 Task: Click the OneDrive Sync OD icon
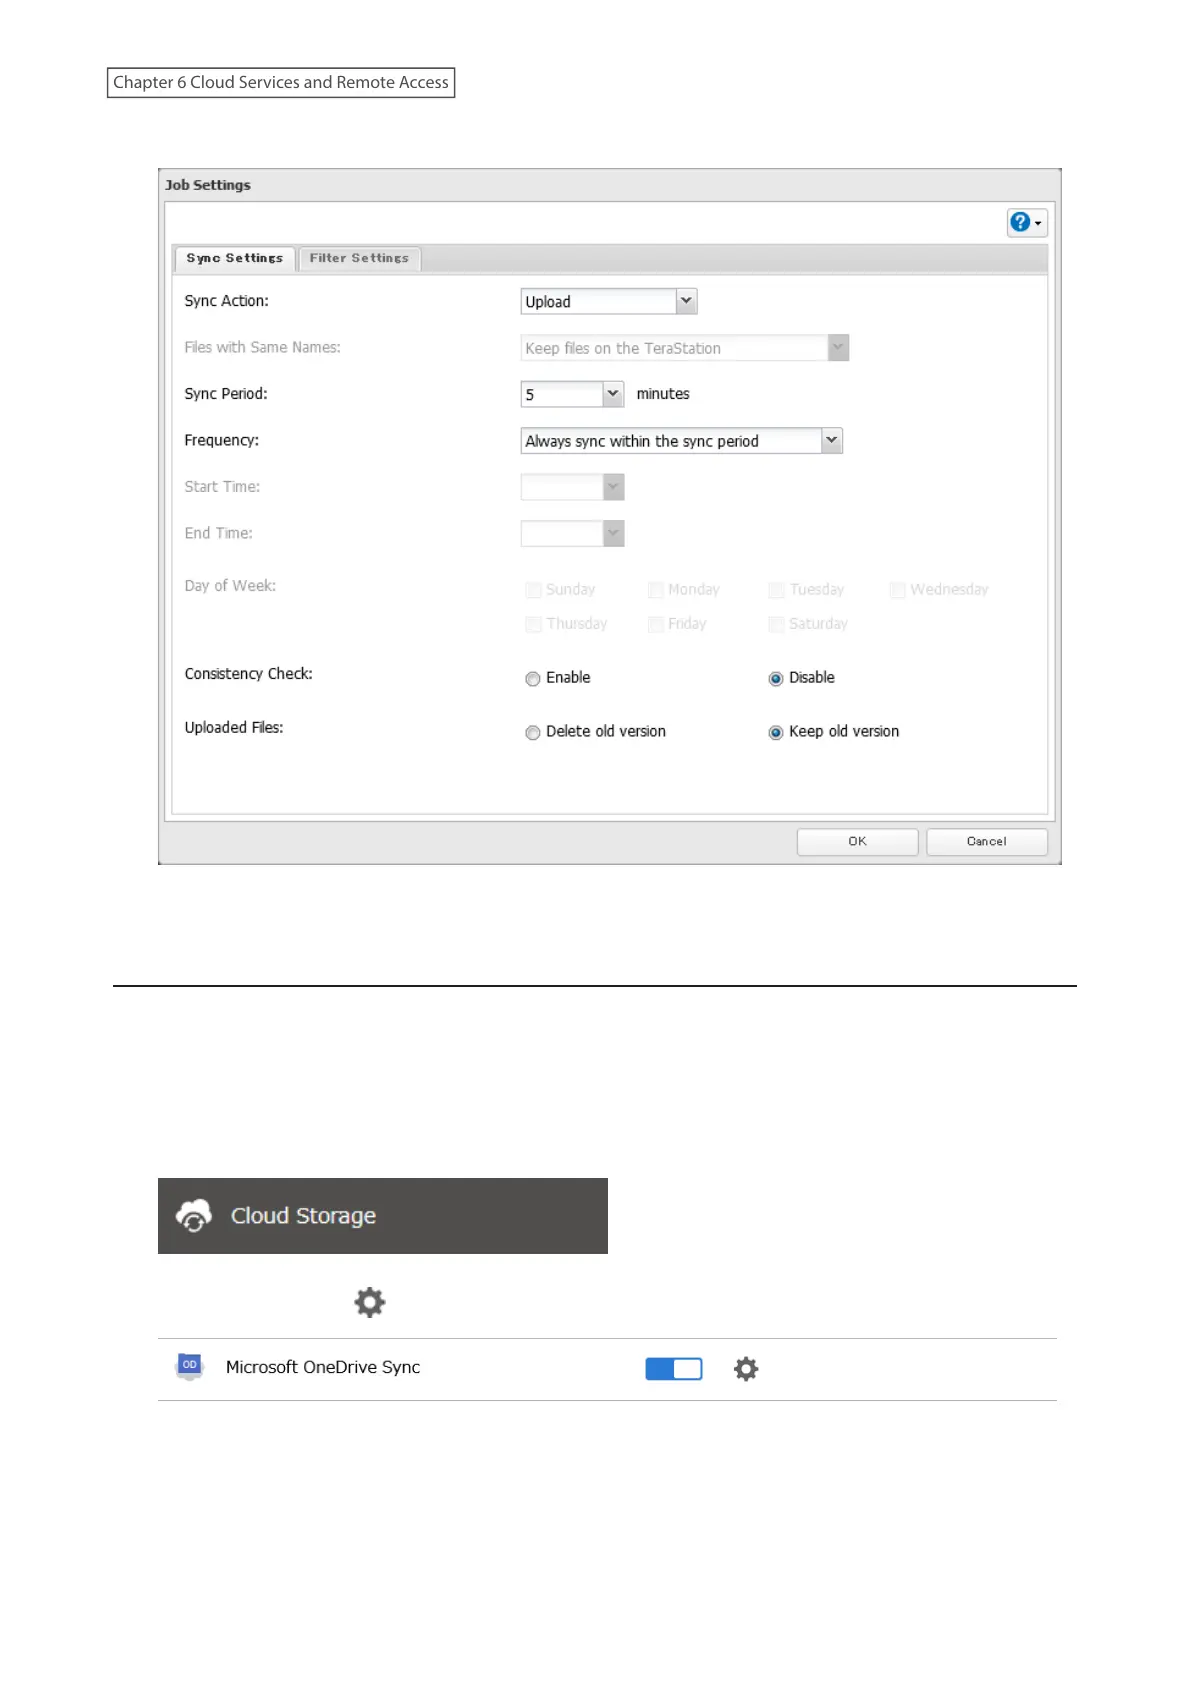coord(189,1366)
